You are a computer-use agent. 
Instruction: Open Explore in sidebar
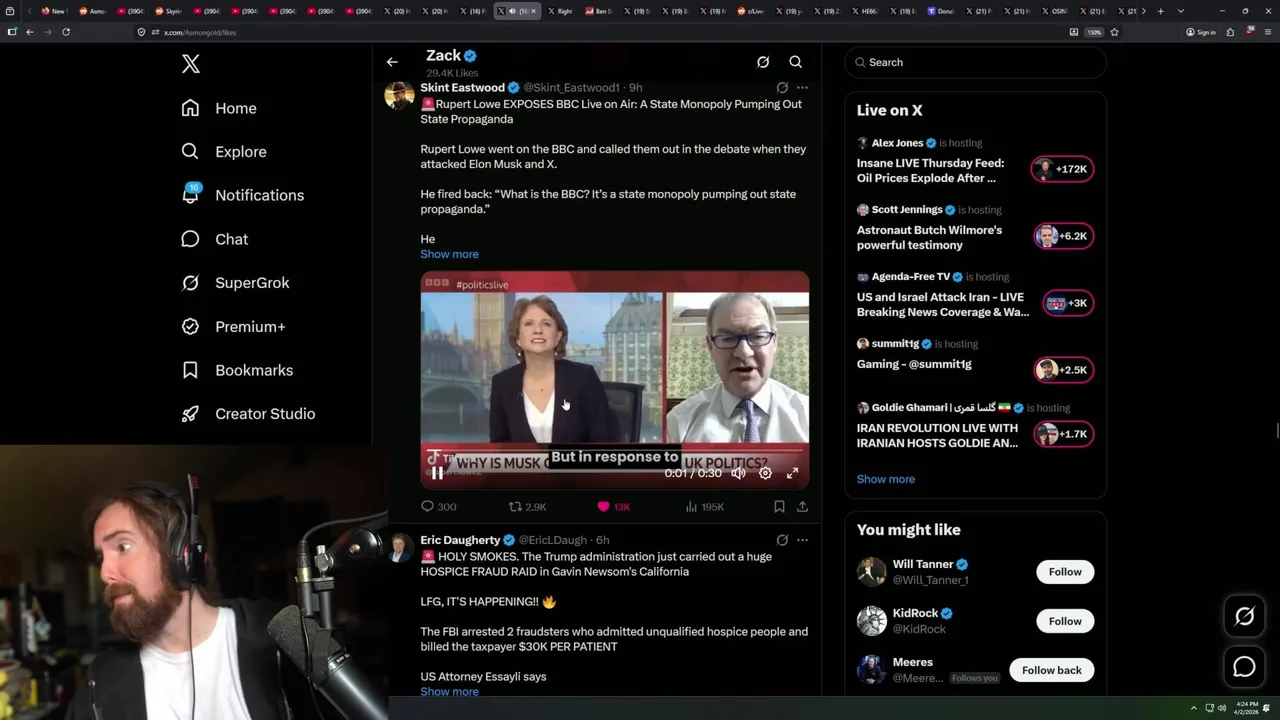224,152
